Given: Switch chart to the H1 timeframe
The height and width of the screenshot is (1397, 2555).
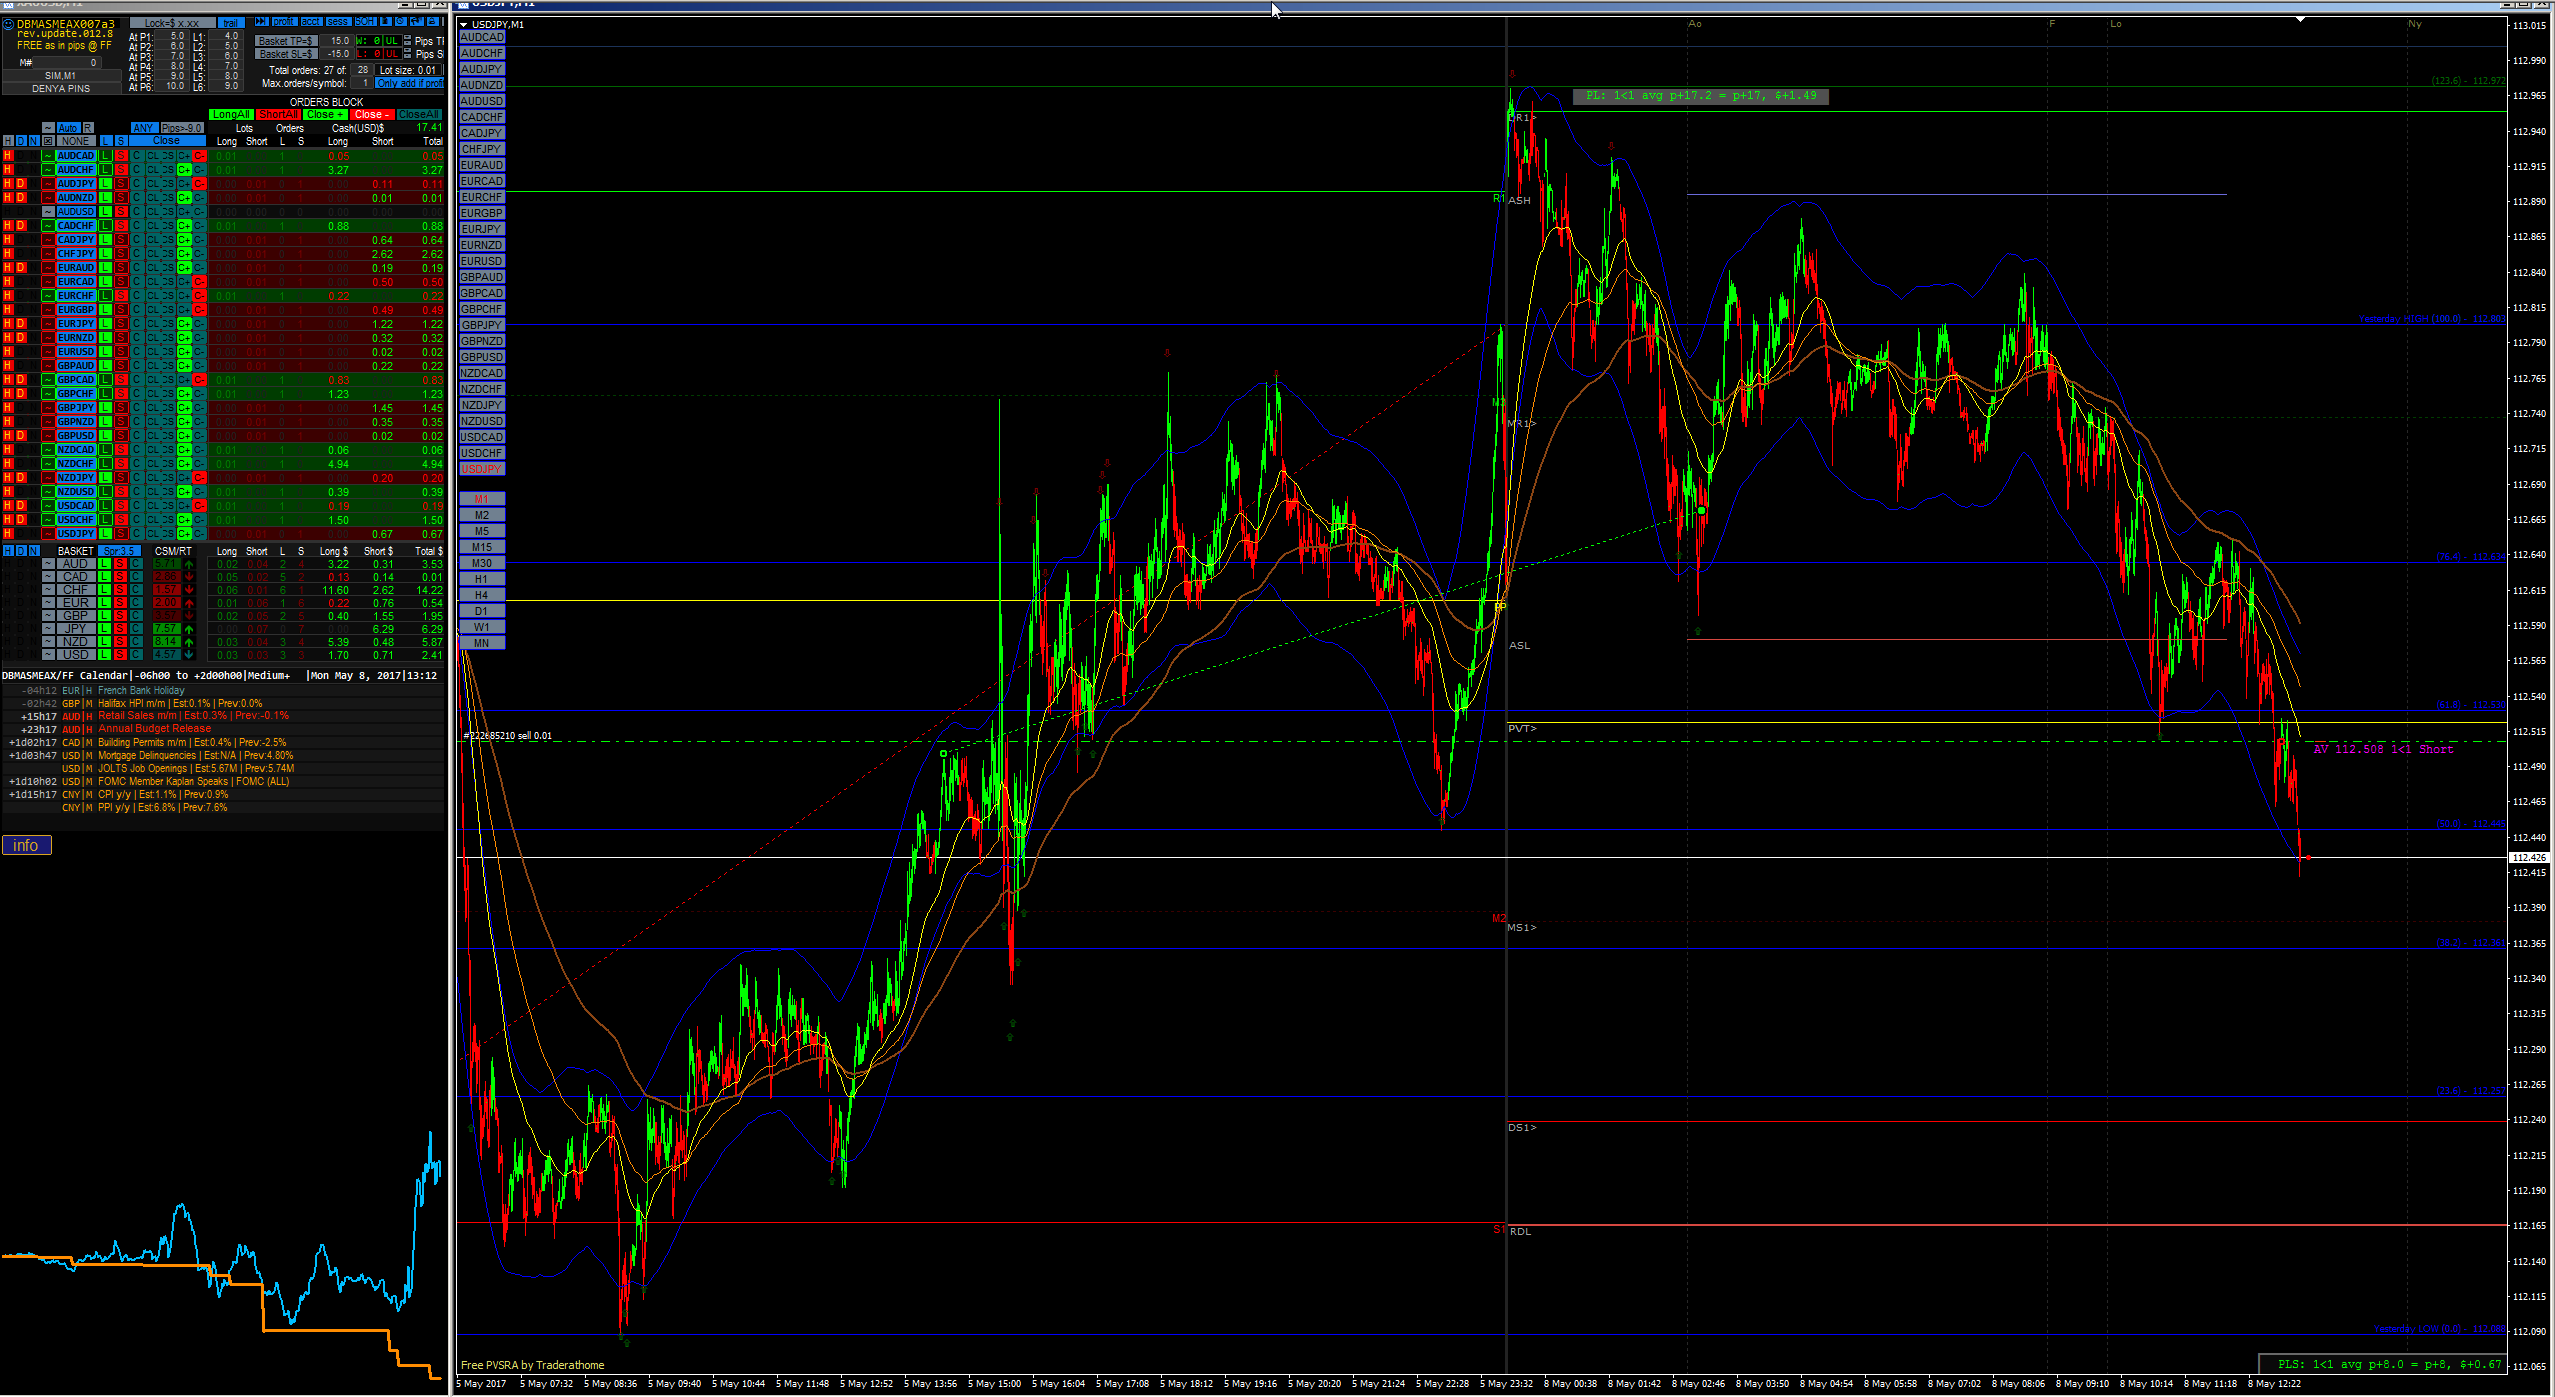Looking at the screenshot, I should [x=482, y=579].
